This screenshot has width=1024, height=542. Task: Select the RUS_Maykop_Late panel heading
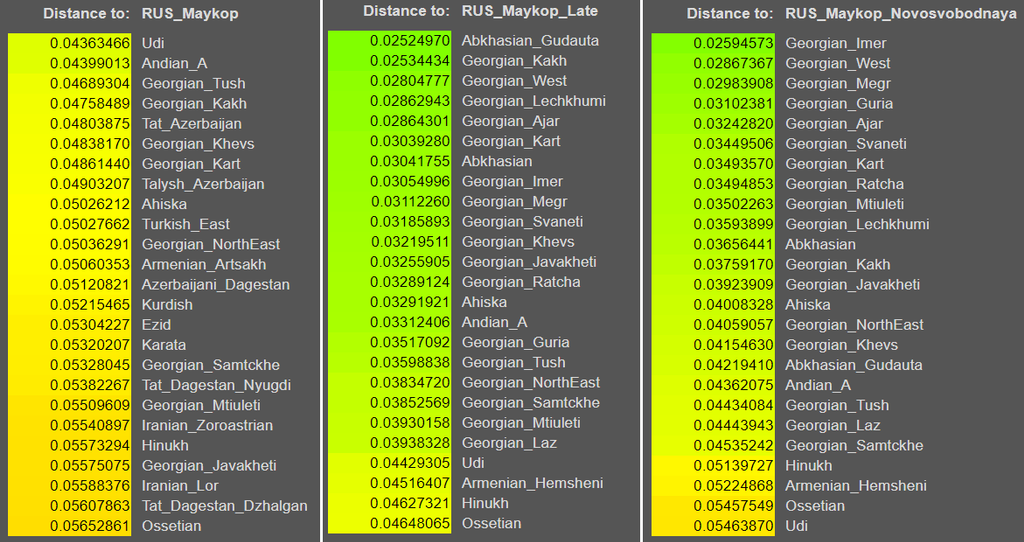(530, 11)
